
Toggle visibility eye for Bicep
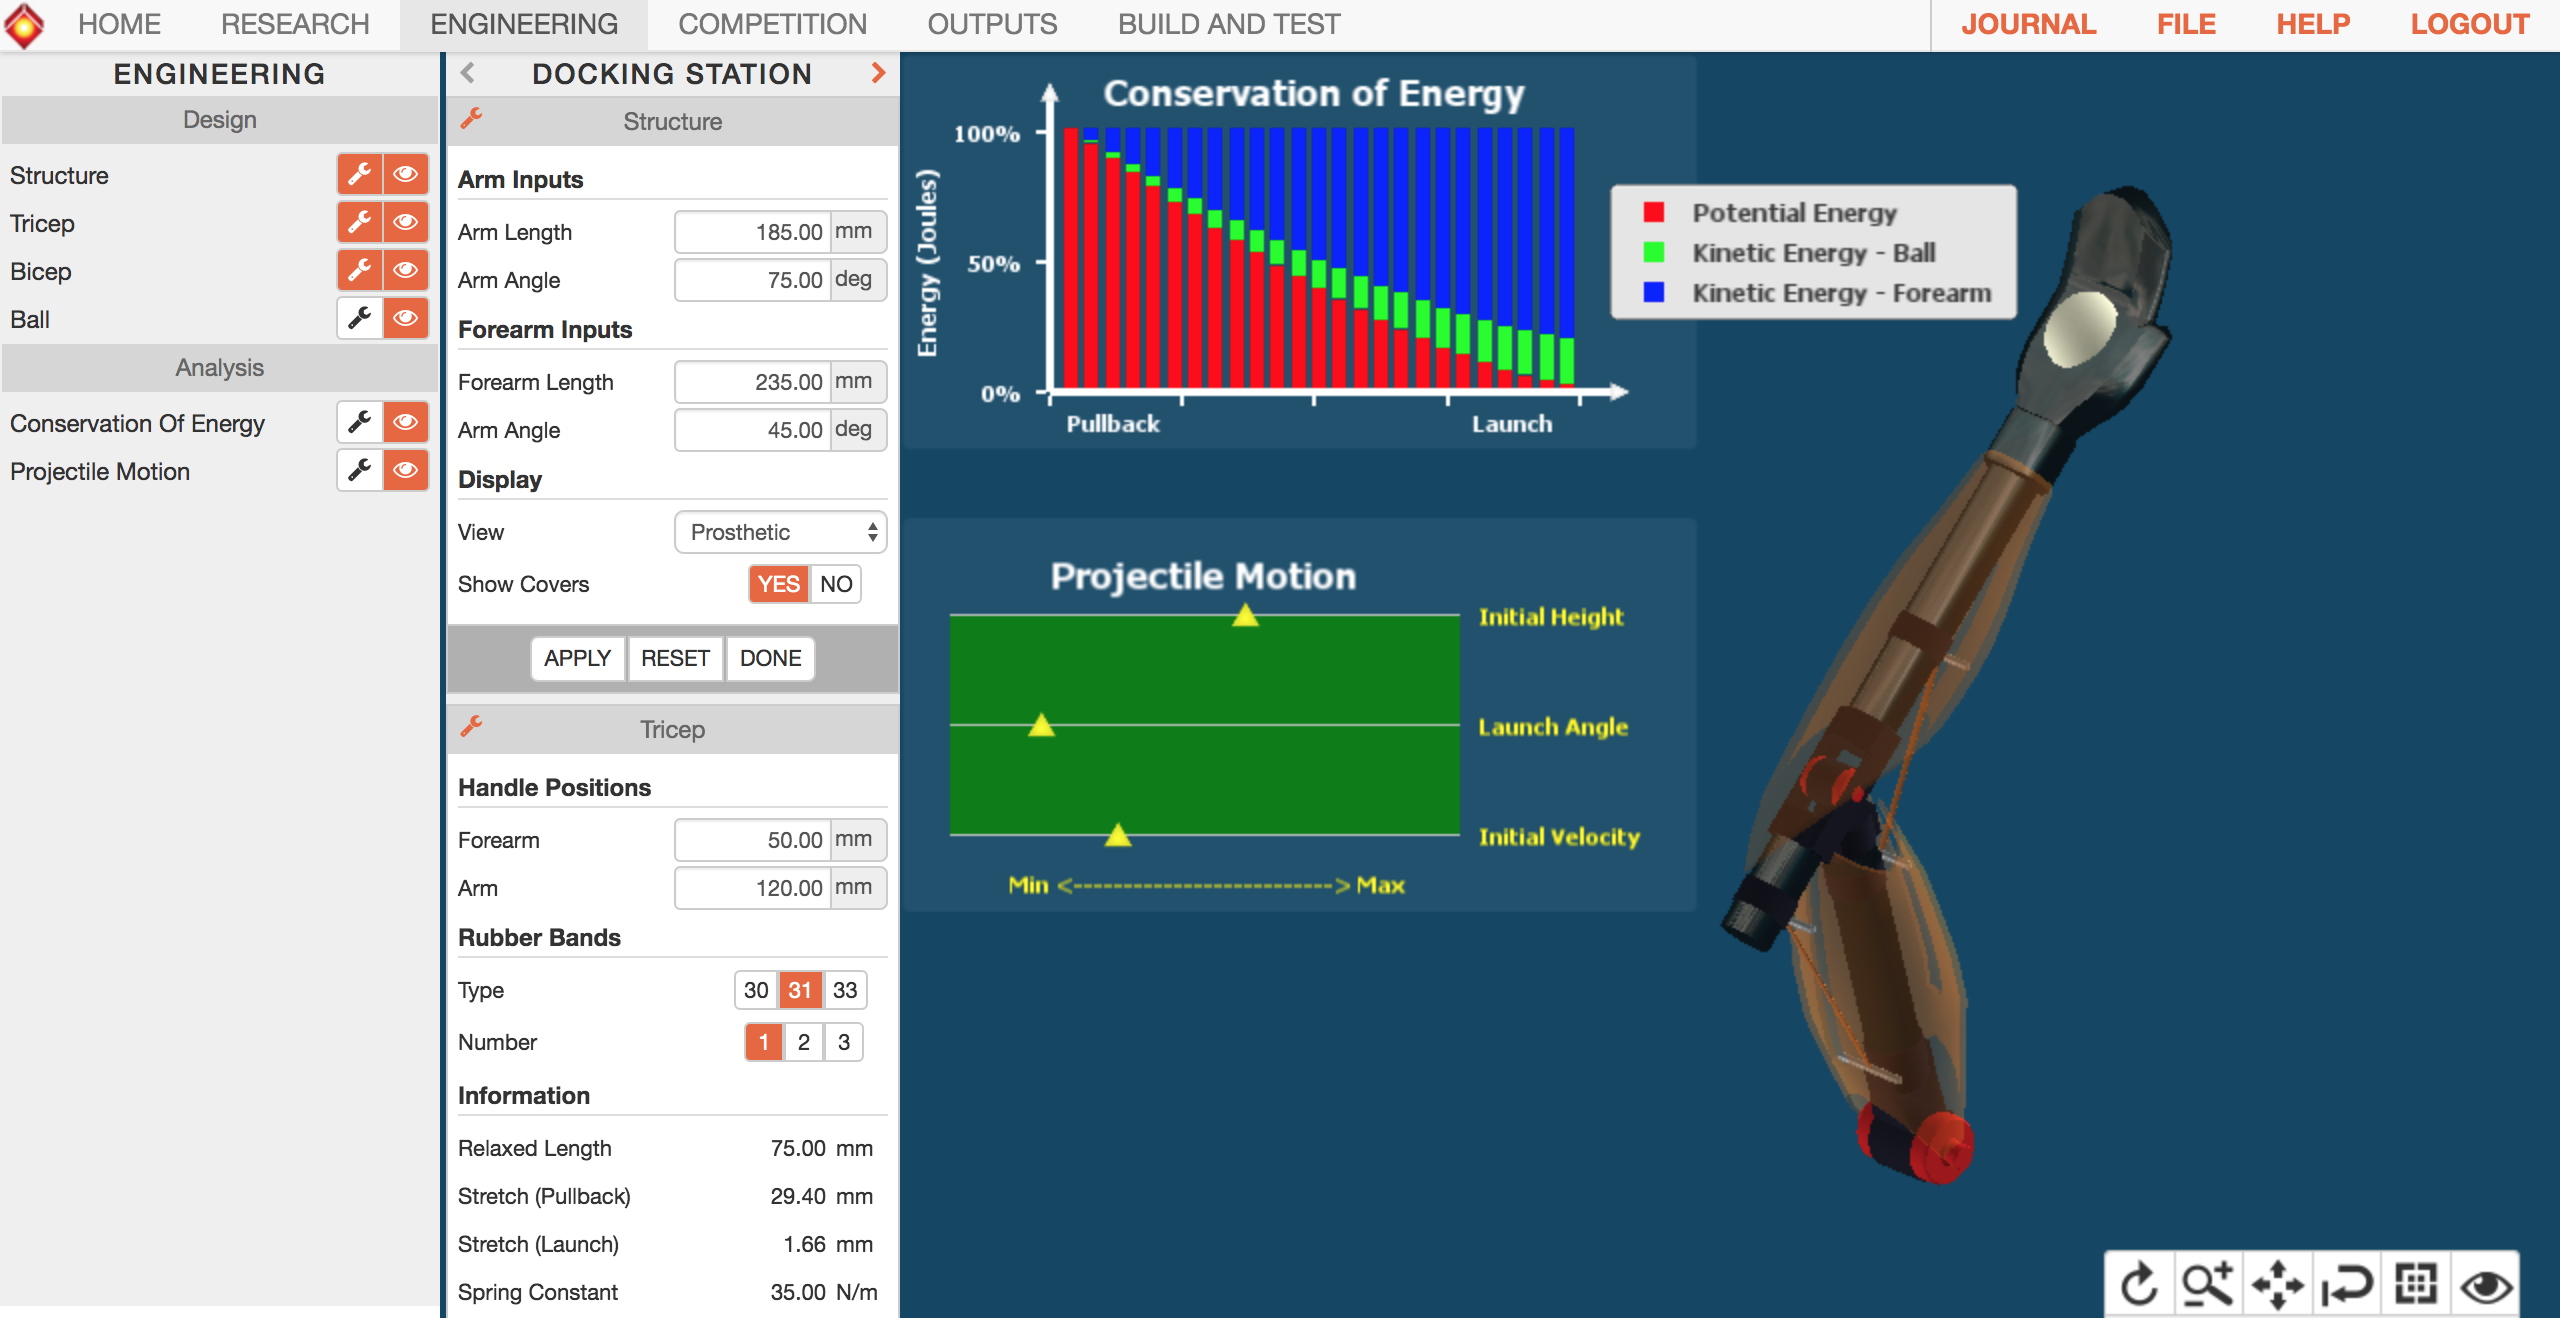tap(405, 270)
